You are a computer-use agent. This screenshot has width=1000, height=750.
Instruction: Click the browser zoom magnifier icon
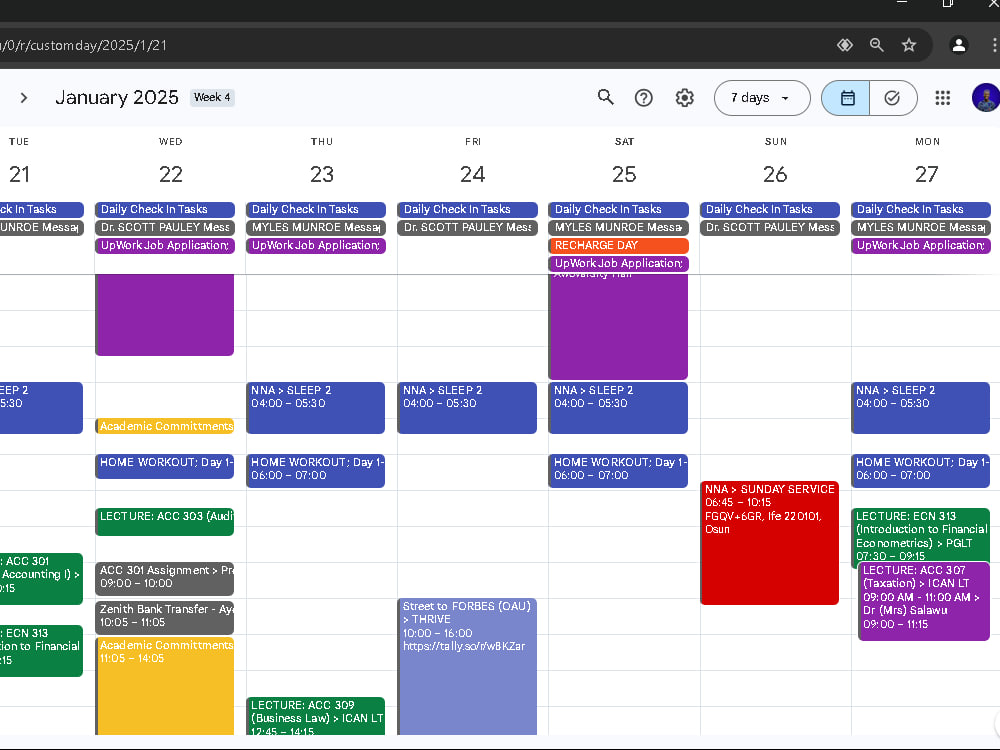pos(877,45)
